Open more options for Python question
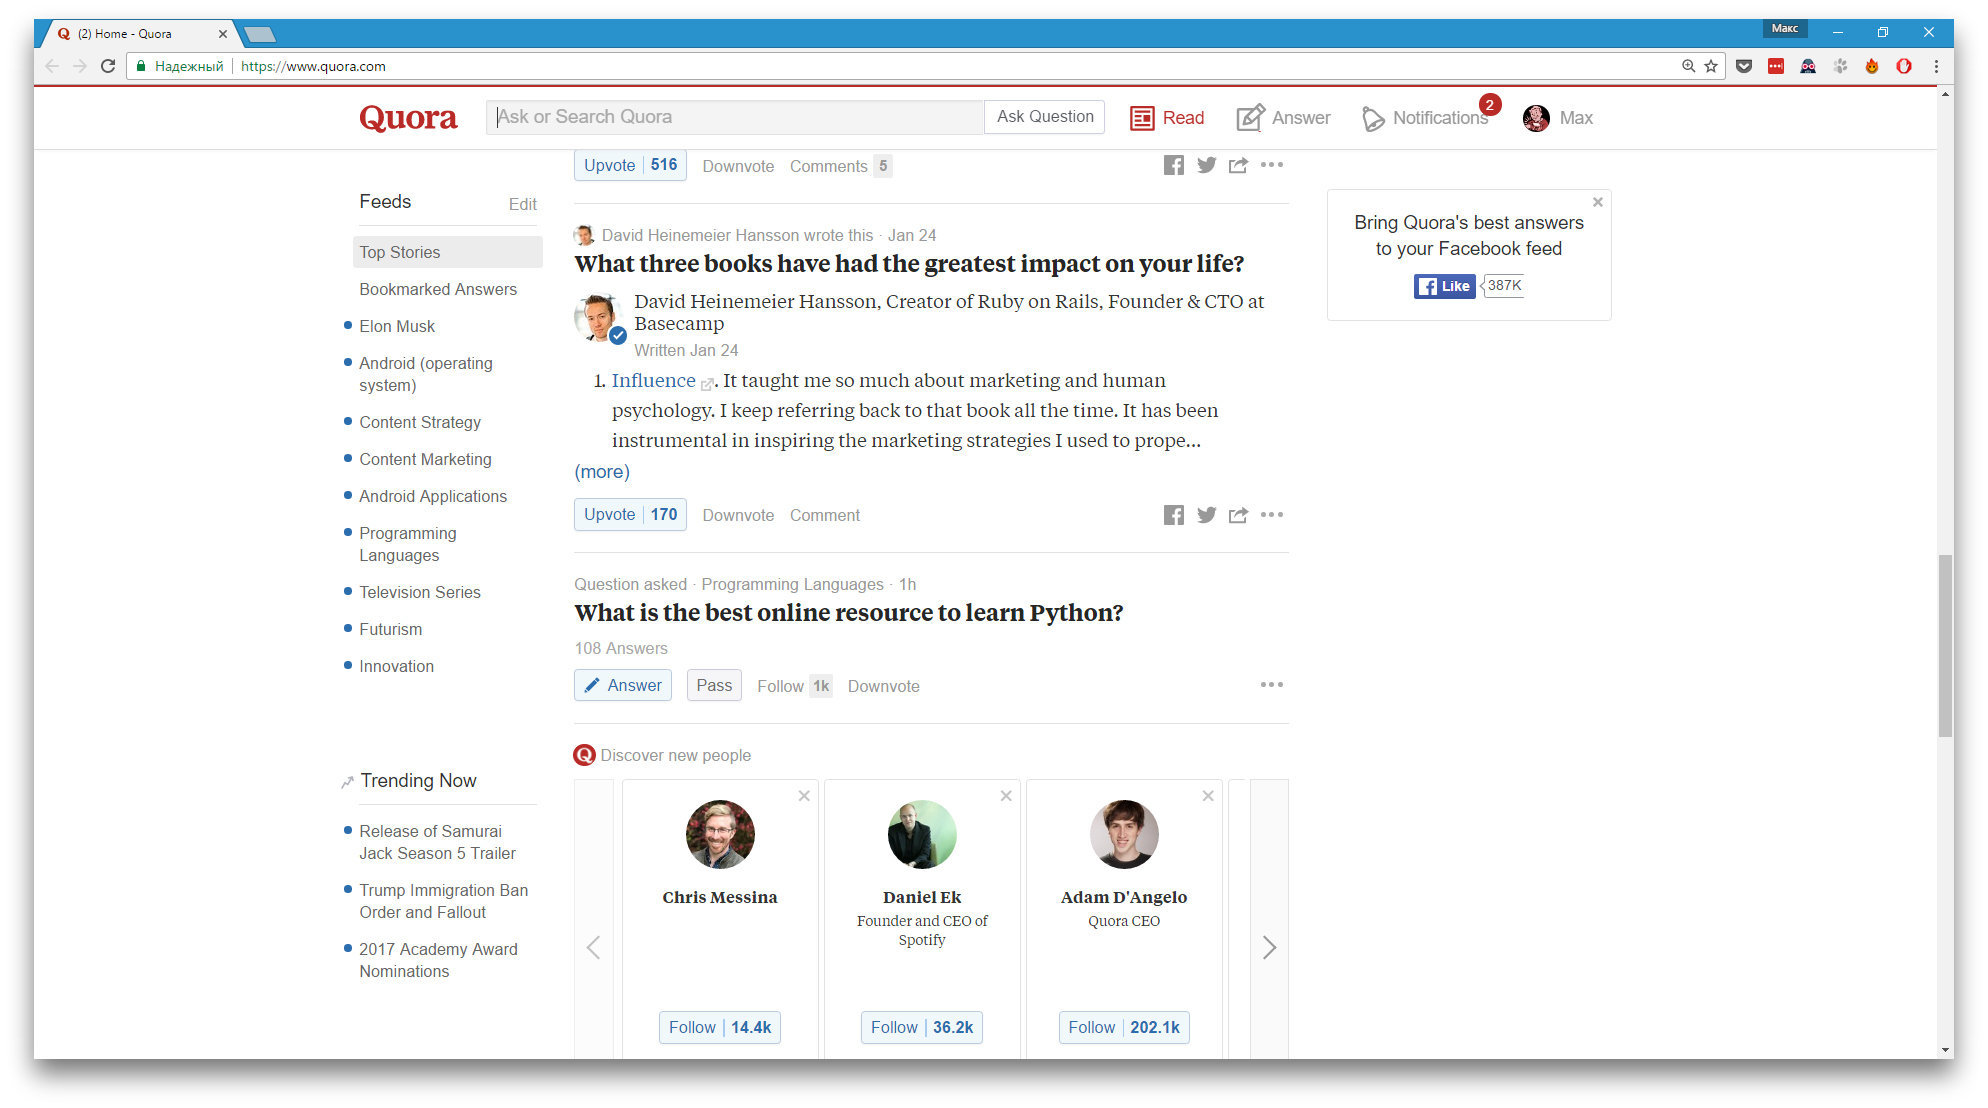Screen dimensions: 1988x1108 tap(1271, 685)
